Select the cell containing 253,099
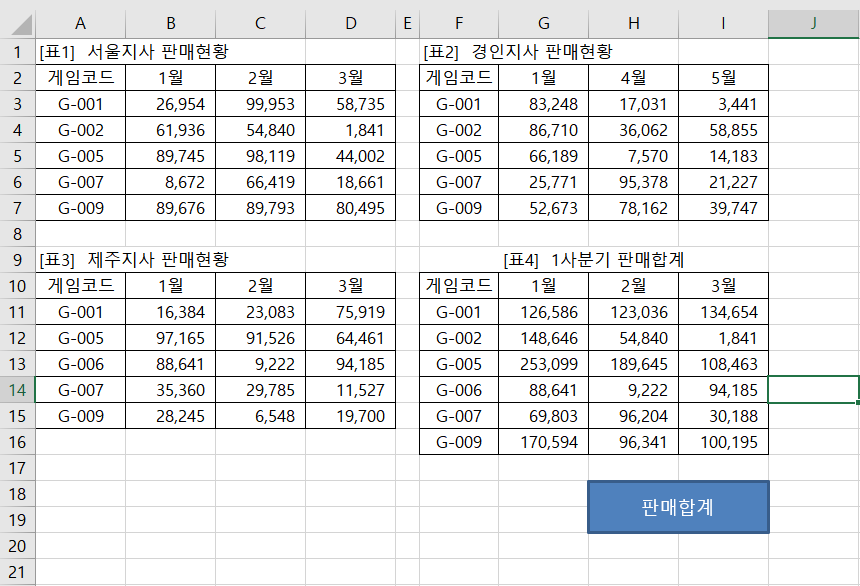This screenshot has width=860, height=586. (543, 364)
